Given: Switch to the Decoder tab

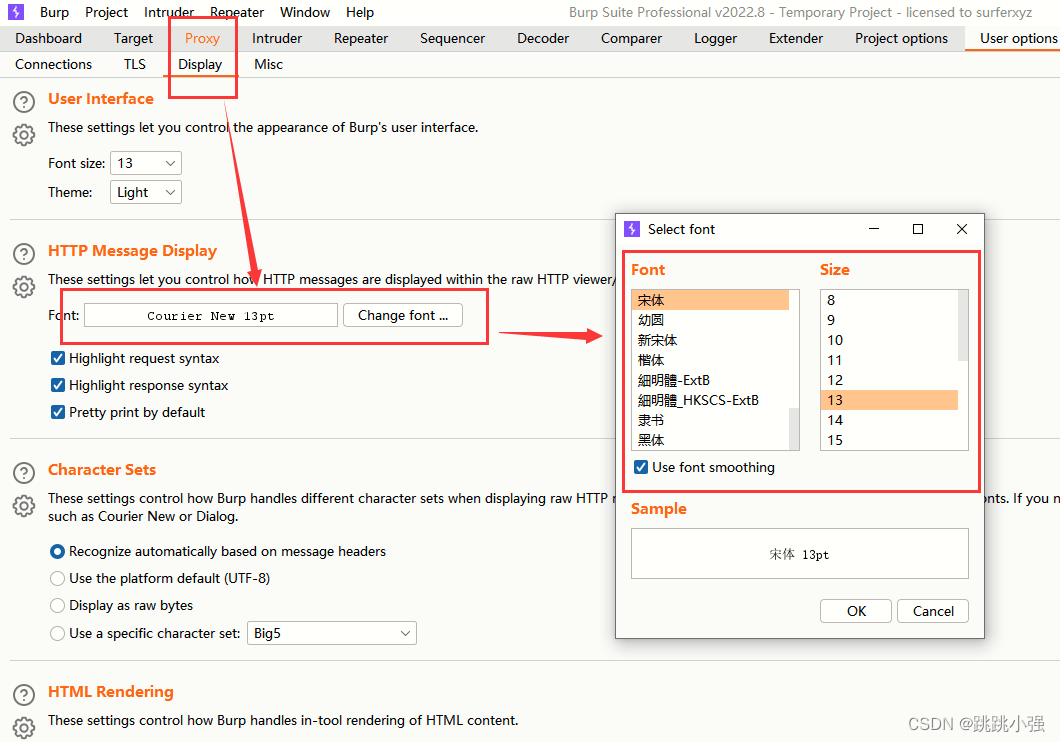Looking at the screenshot, I should (543, 39).
